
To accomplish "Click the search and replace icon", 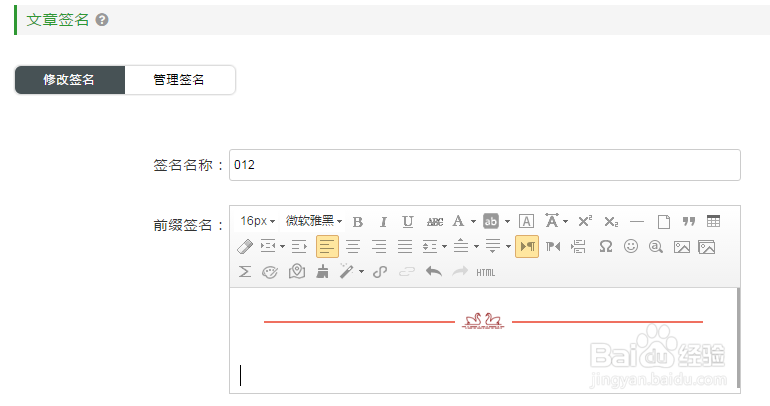I will click(656, 246).
